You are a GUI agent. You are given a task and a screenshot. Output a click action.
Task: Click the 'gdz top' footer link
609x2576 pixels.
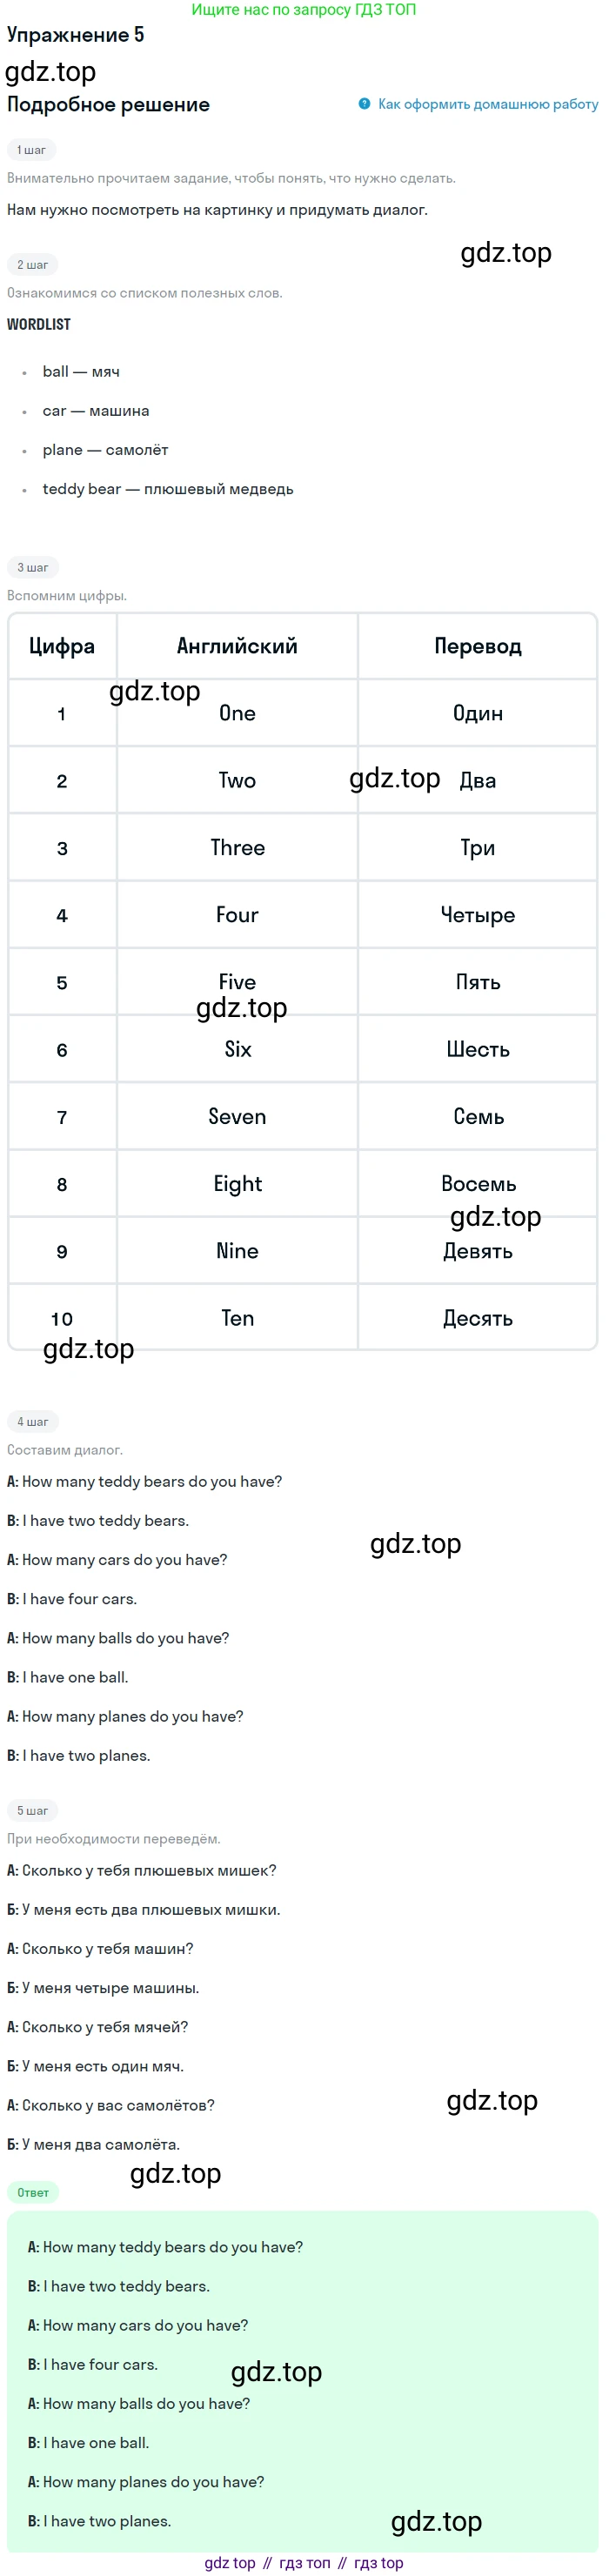click(230, 2563)
